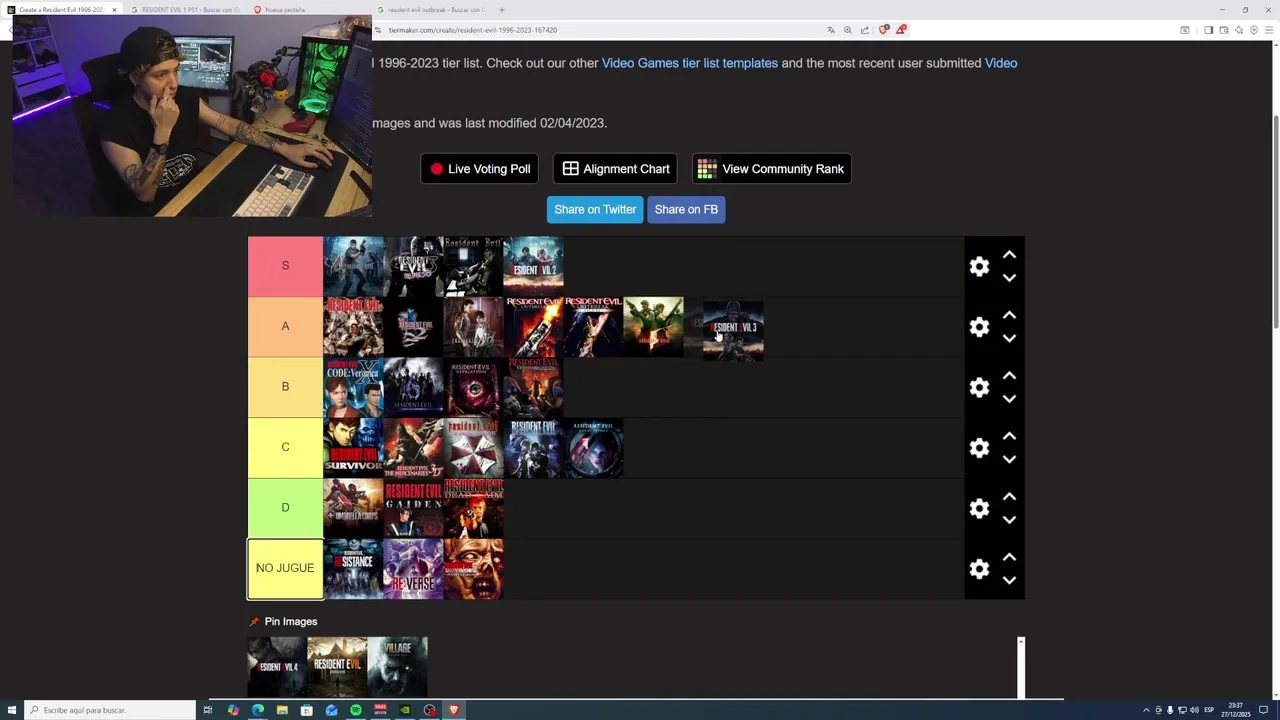1280x720 pixels.
Task: Select the orange A tier label
Action: coord(285,326)
